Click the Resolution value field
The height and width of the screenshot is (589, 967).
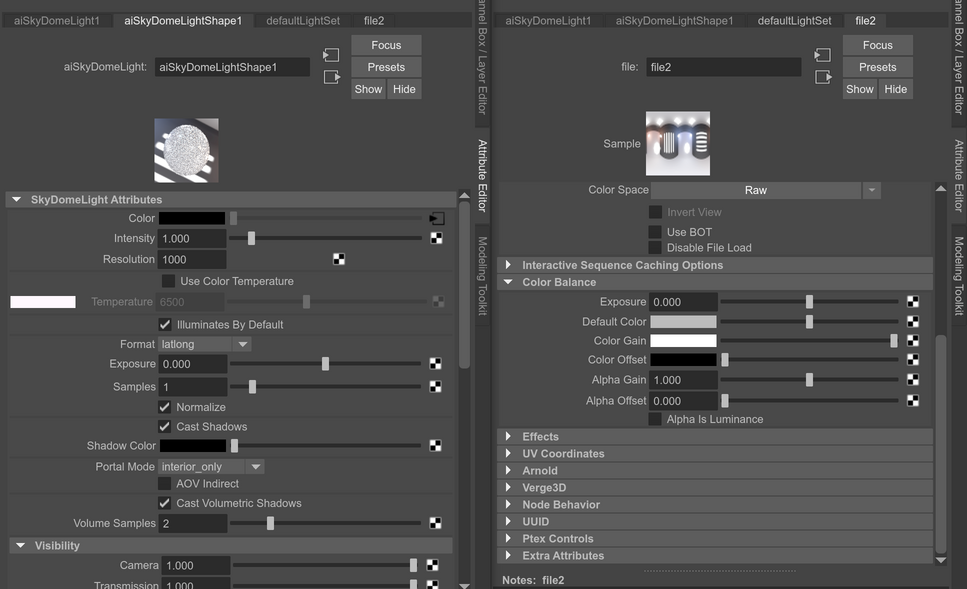click(192, 259)
